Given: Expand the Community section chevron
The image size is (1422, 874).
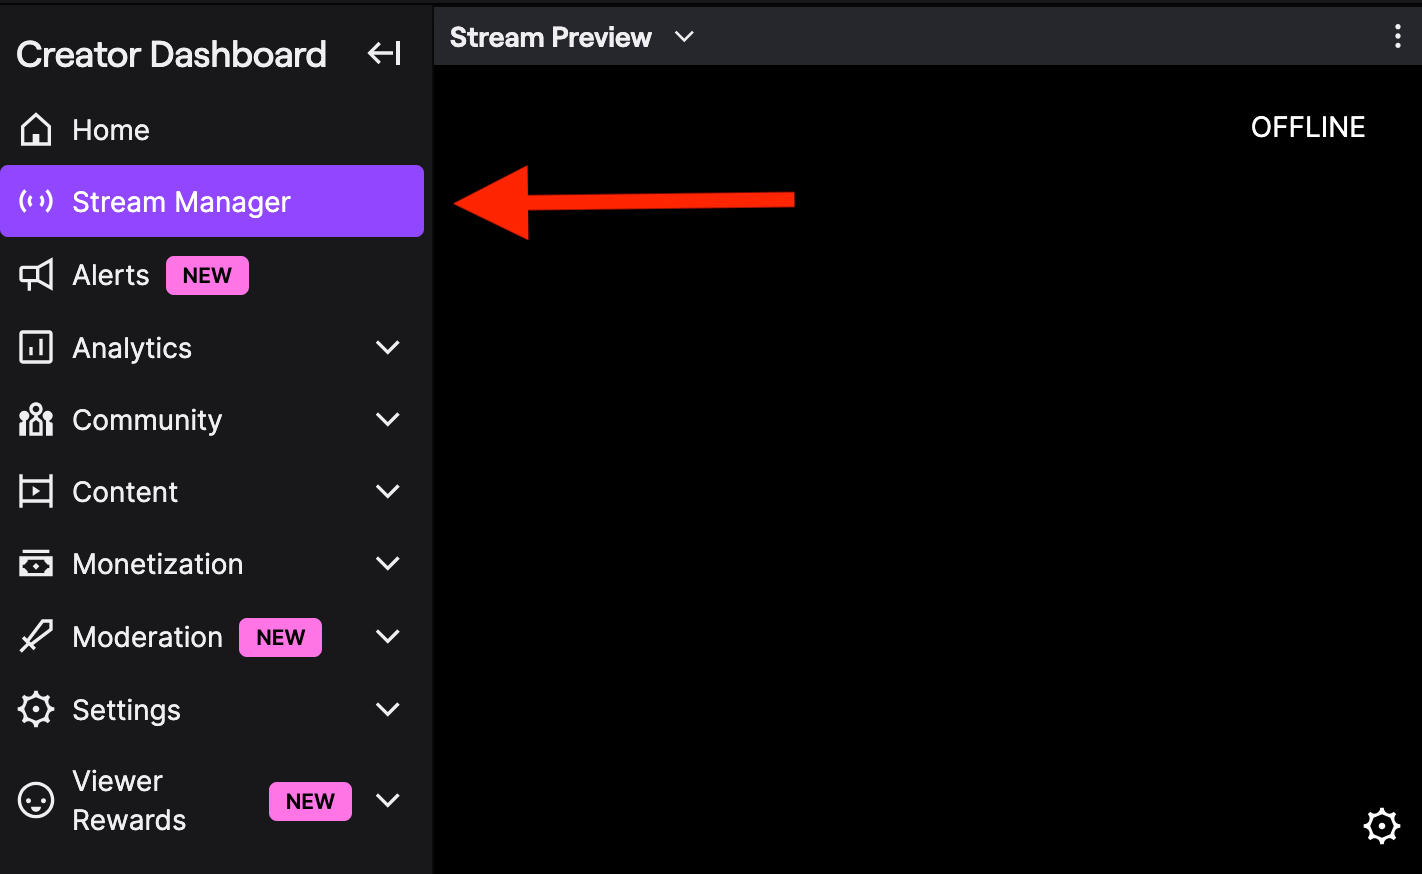Looking at the screenshot, I should [387, 420].
